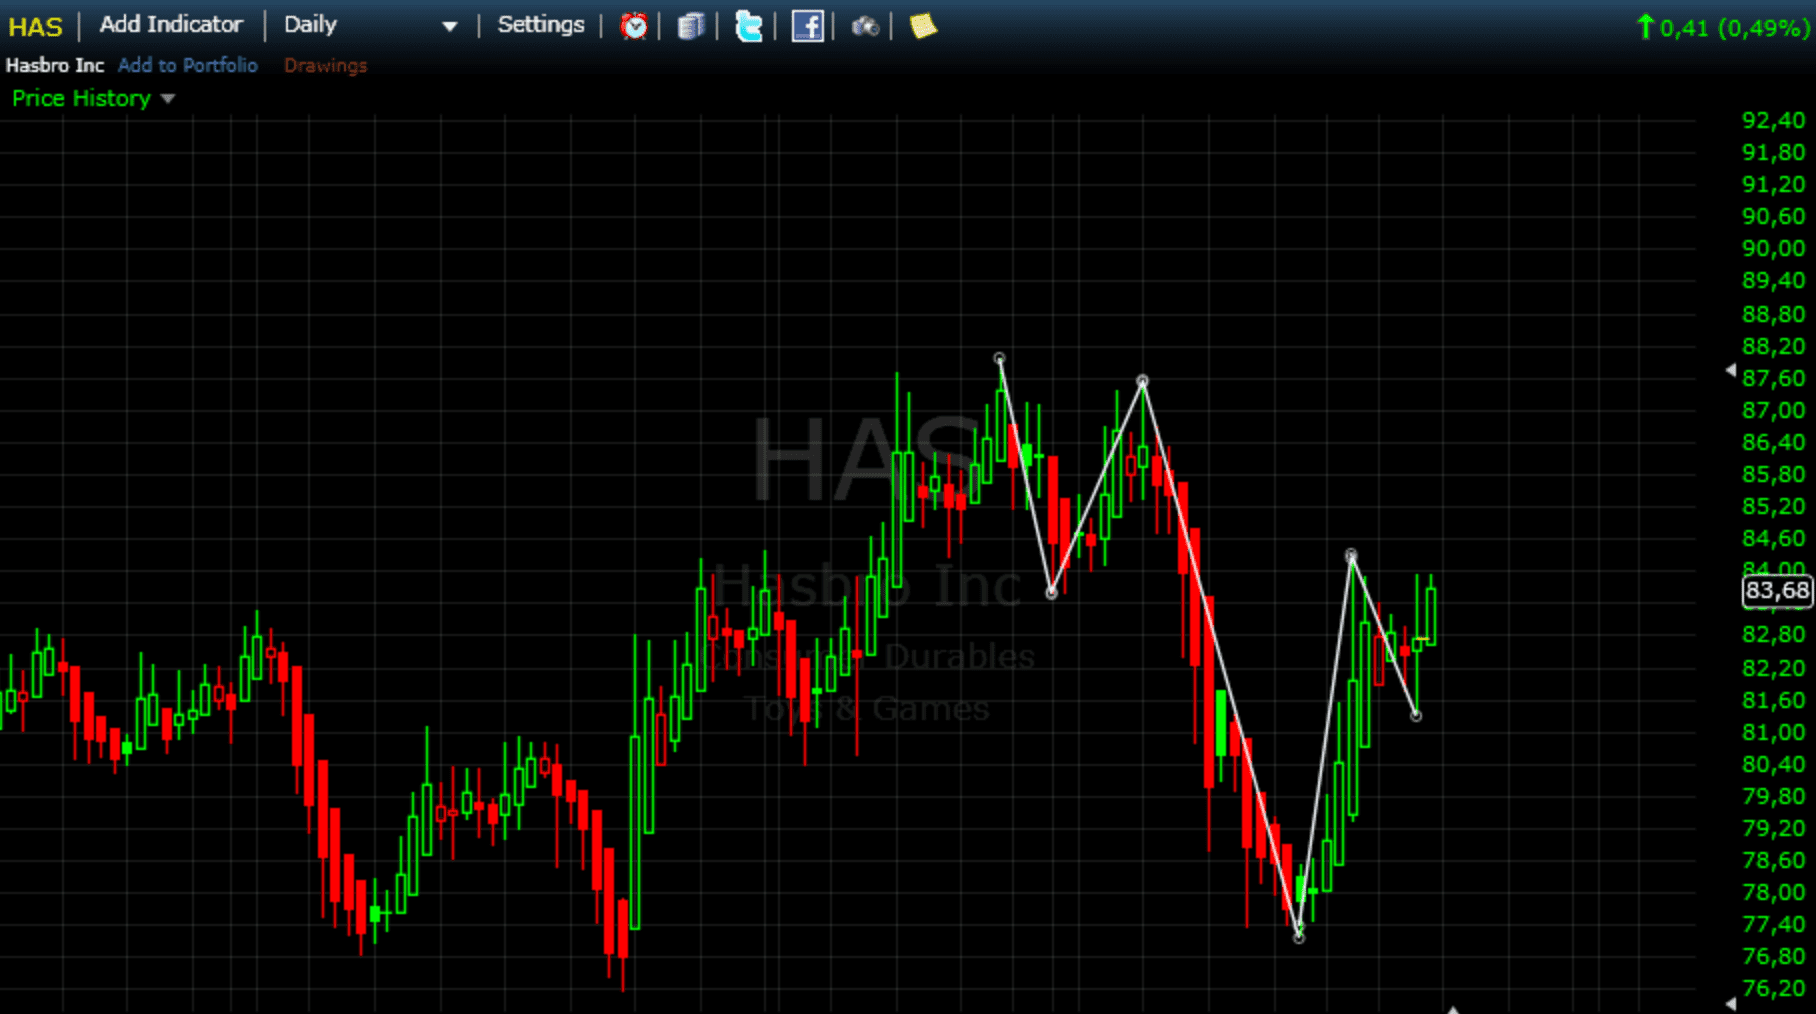Select the 90,00 price axis label
Screen dimensions: 1816x1014
tap(1774, 248)
